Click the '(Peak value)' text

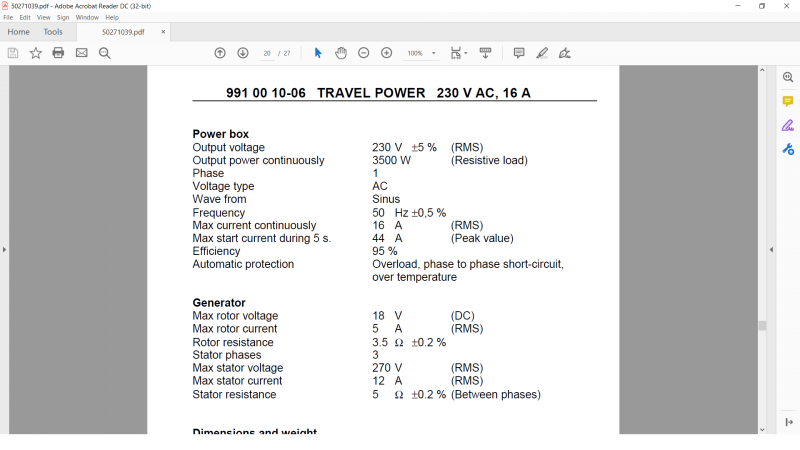(x=482, y=238)
